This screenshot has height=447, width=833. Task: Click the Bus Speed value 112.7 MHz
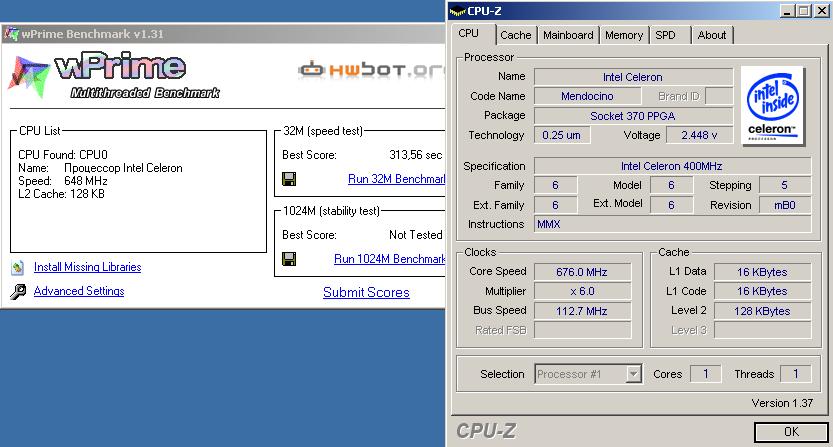[582, 311]
